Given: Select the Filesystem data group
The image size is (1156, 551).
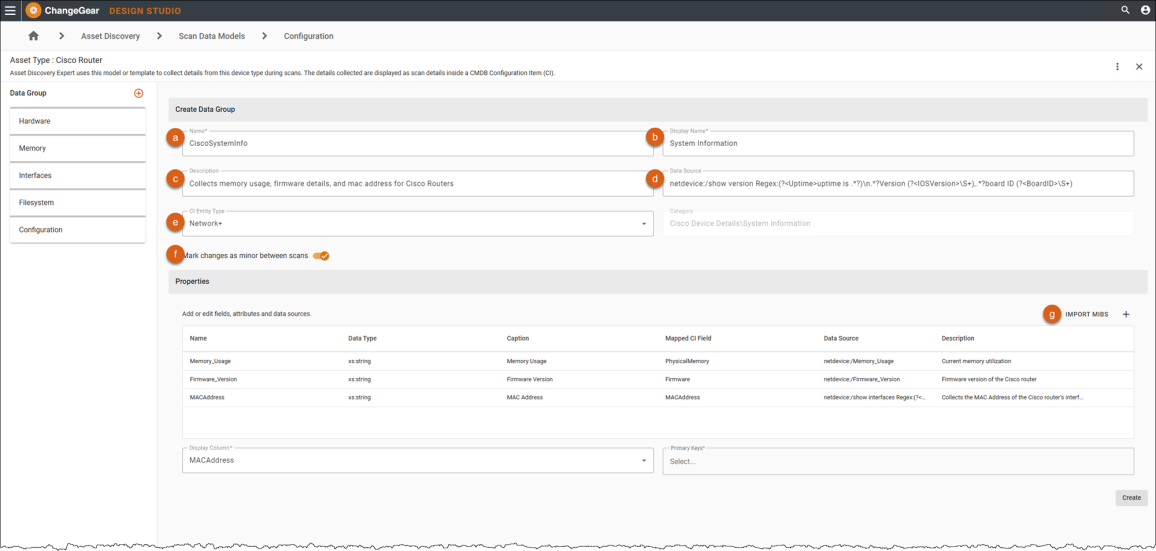Looking at the screenshot, I should [x=77, y=203].
